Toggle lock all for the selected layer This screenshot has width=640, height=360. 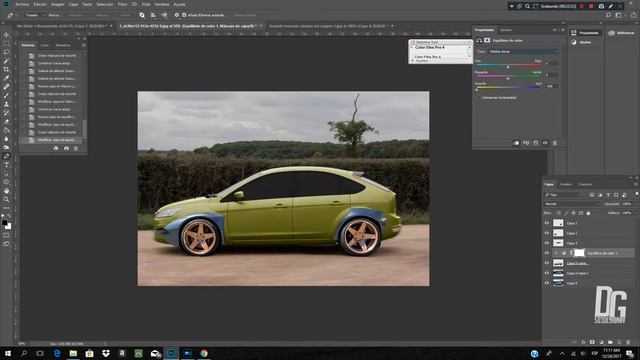click(x=588, y=213)
